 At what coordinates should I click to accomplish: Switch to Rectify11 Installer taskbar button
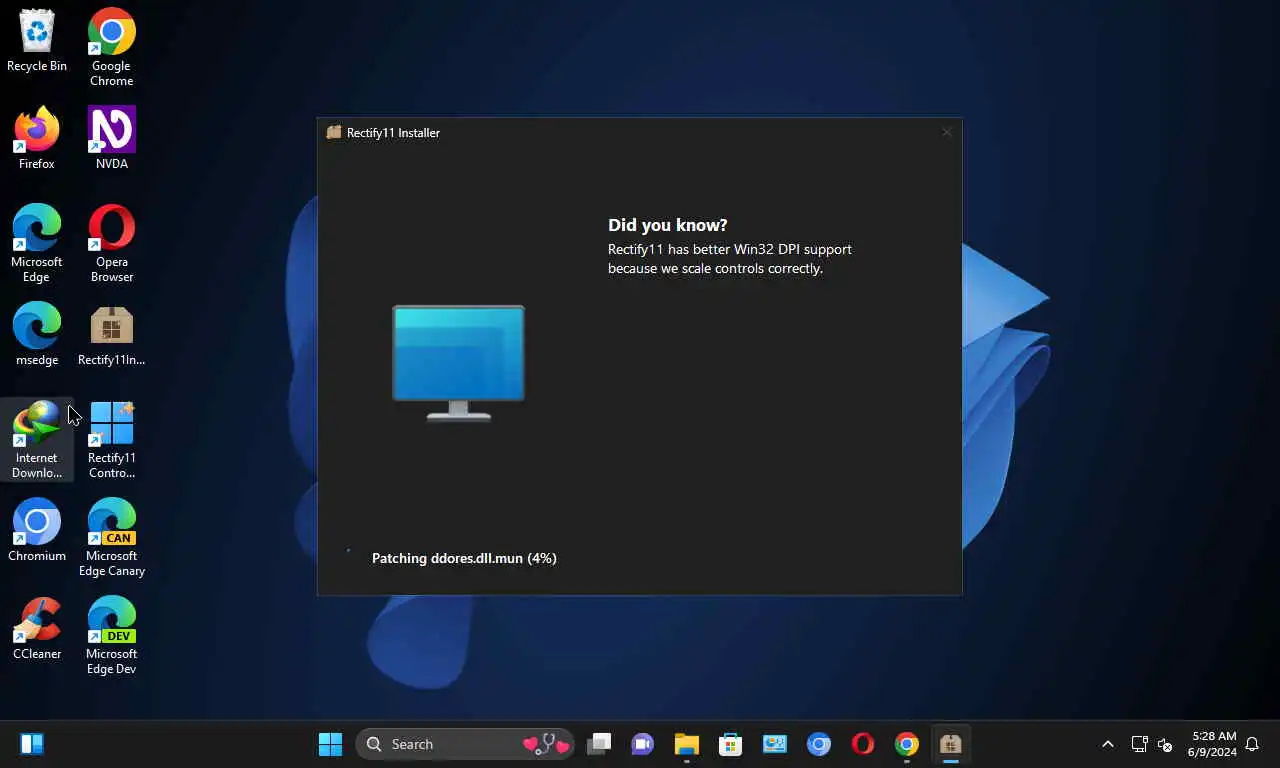tap(951, 744)
